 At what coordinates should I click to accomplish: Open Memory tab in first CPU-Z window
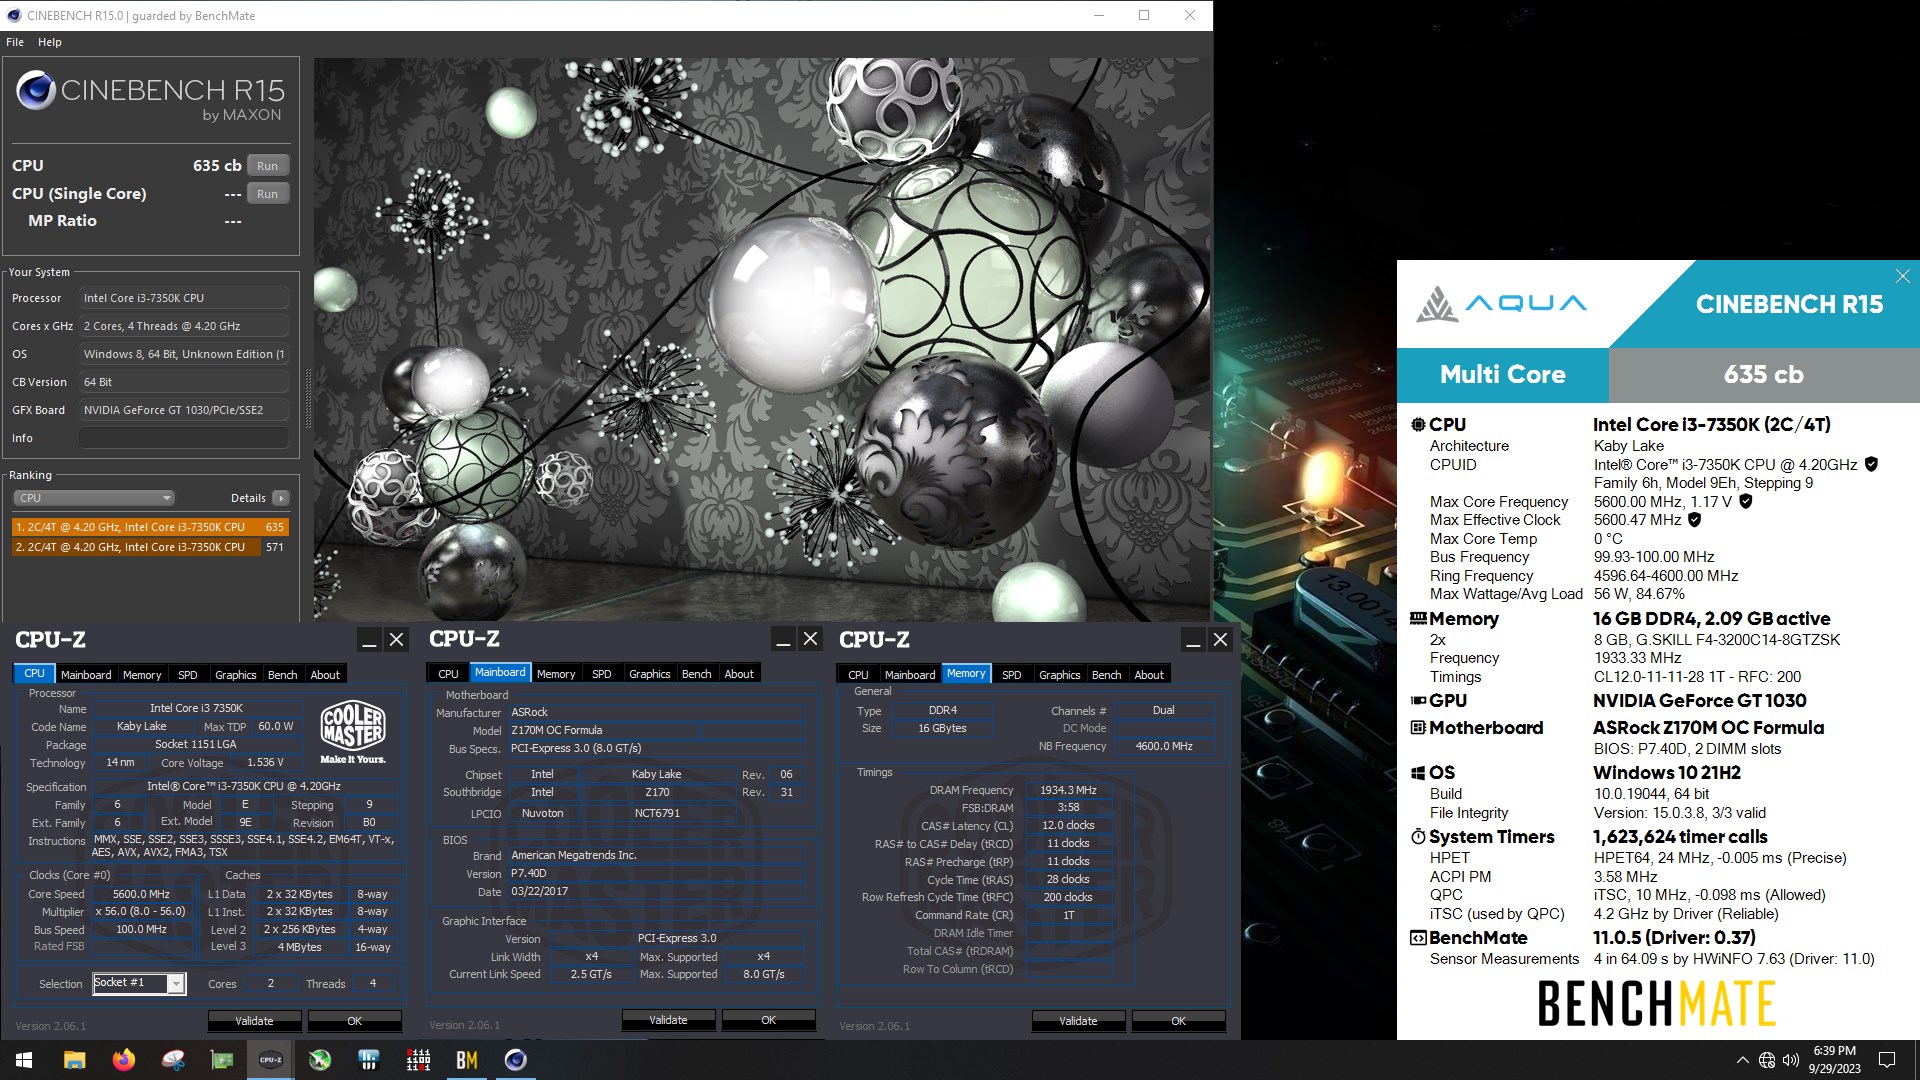(142, 675)
